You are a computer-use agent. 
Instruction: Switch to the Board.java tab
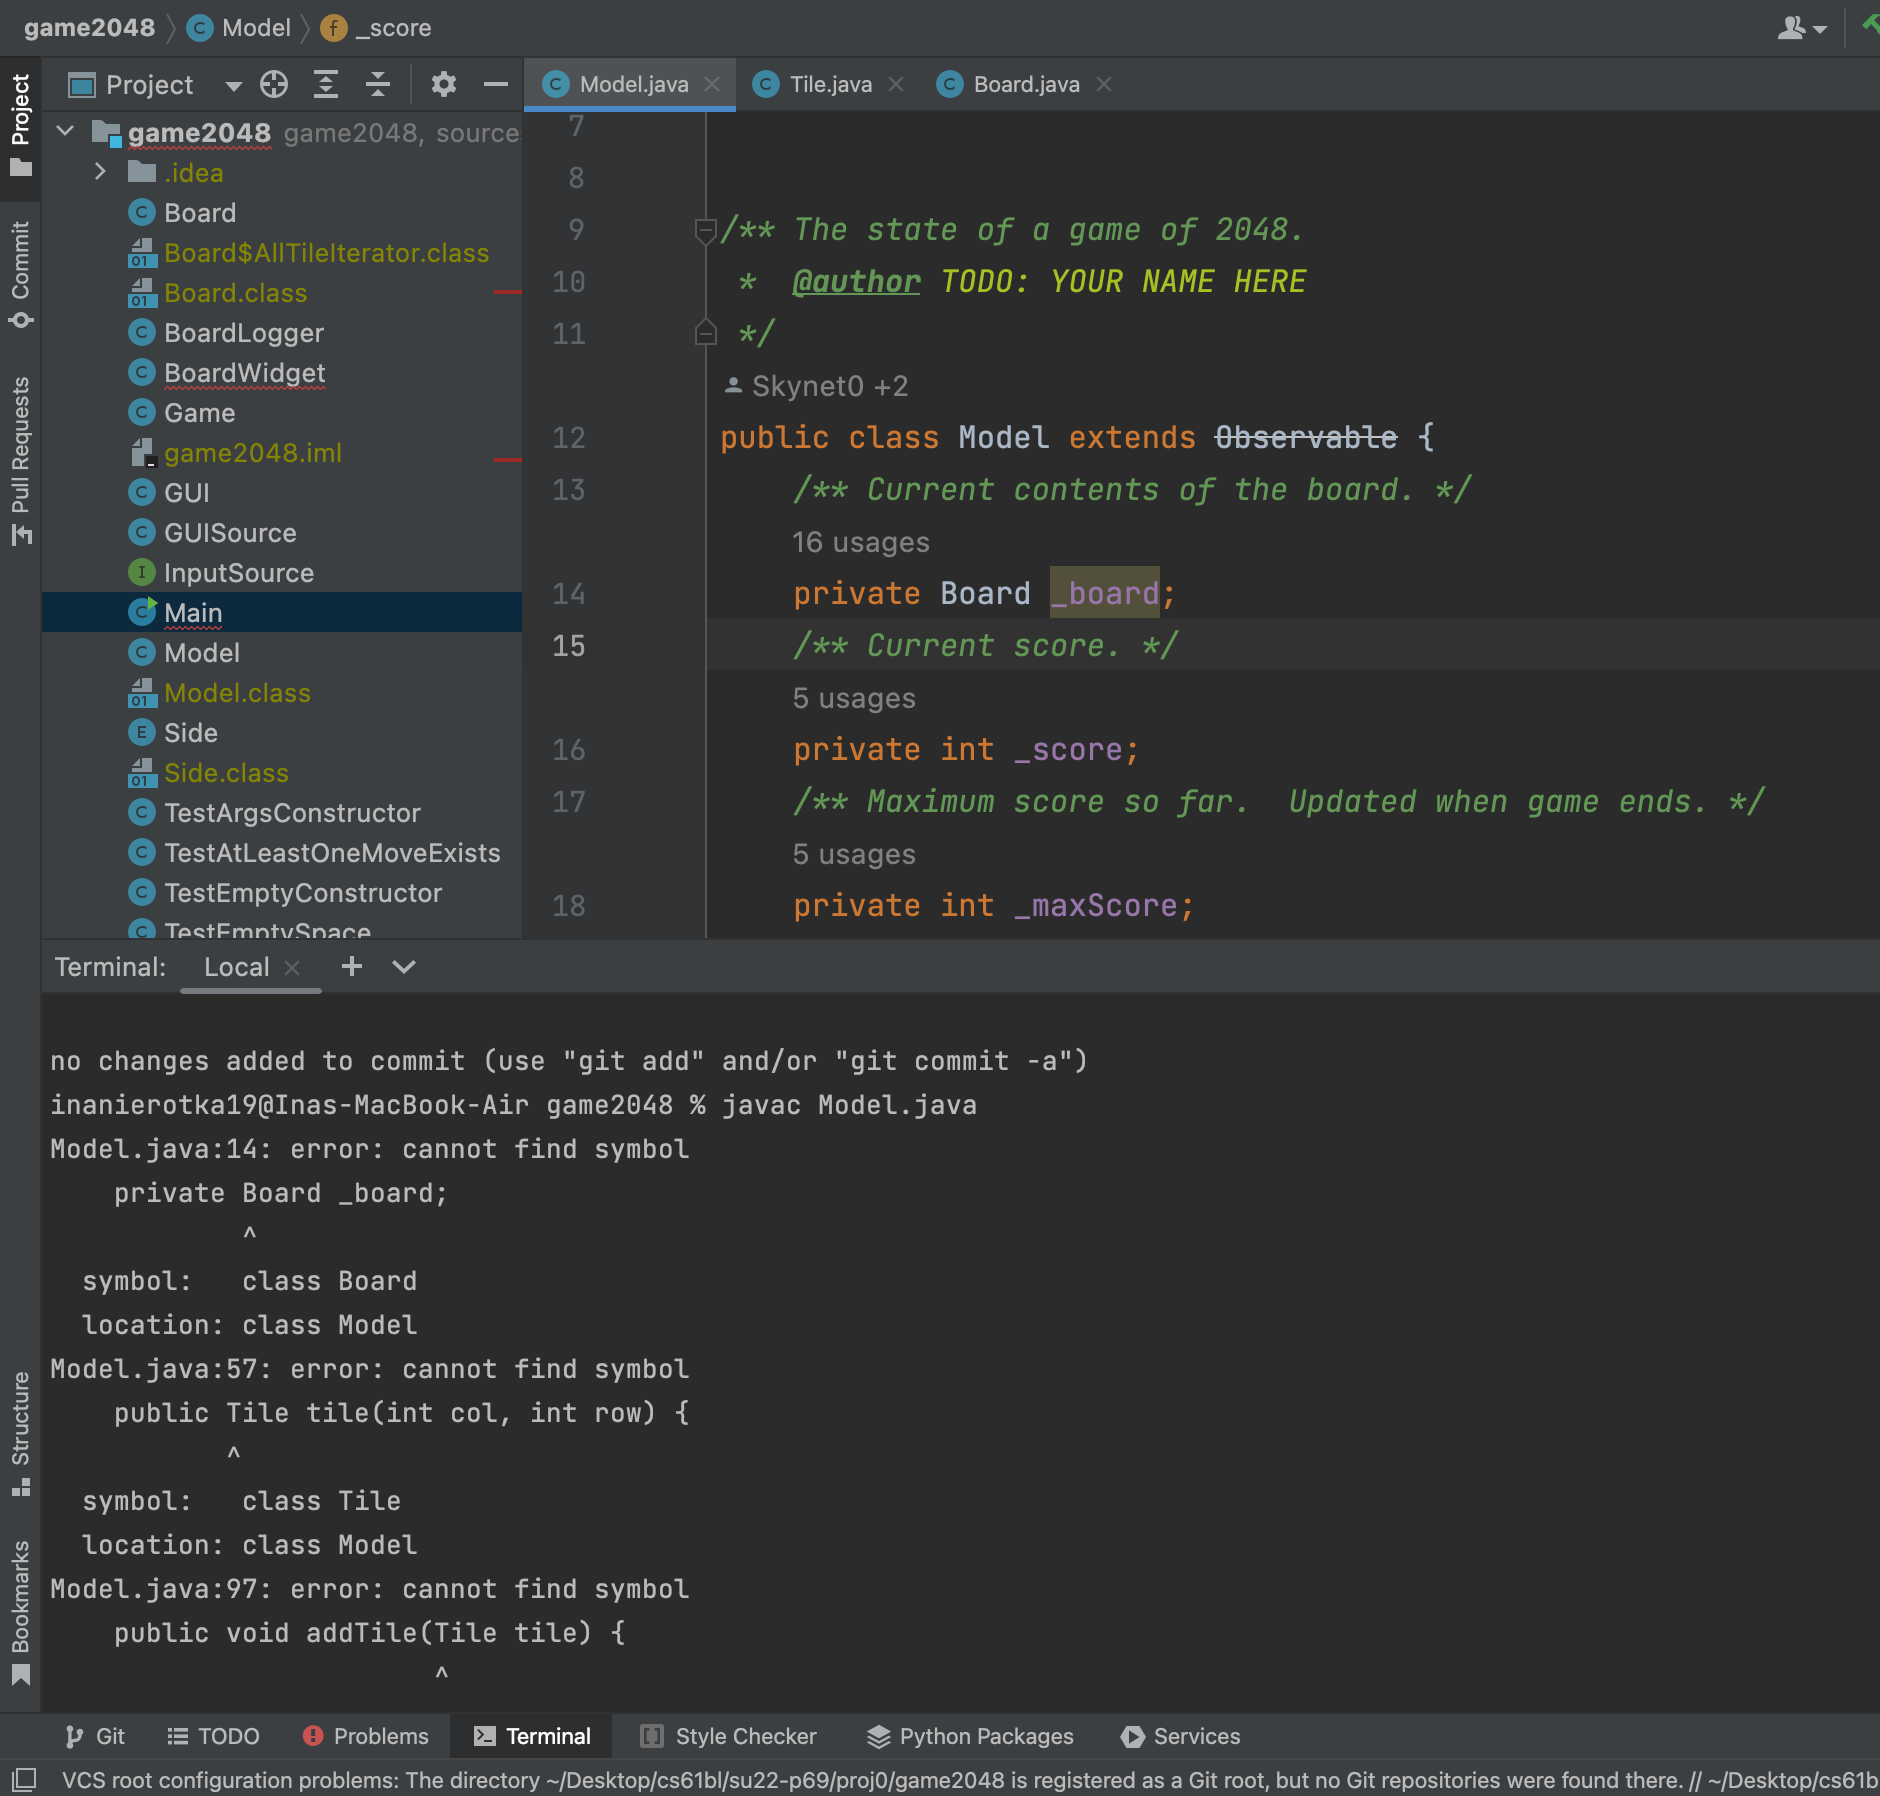tap(1025, 85)
